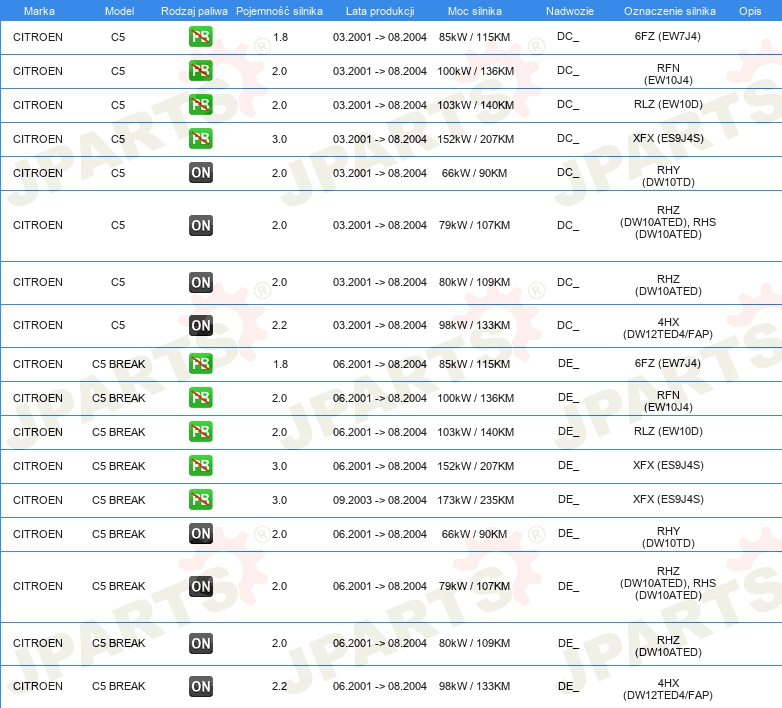Click ON diesel icon in C5 80kW / 109KM row
Image resolution: width=782 pixels, height=708 pixels.
200,282
